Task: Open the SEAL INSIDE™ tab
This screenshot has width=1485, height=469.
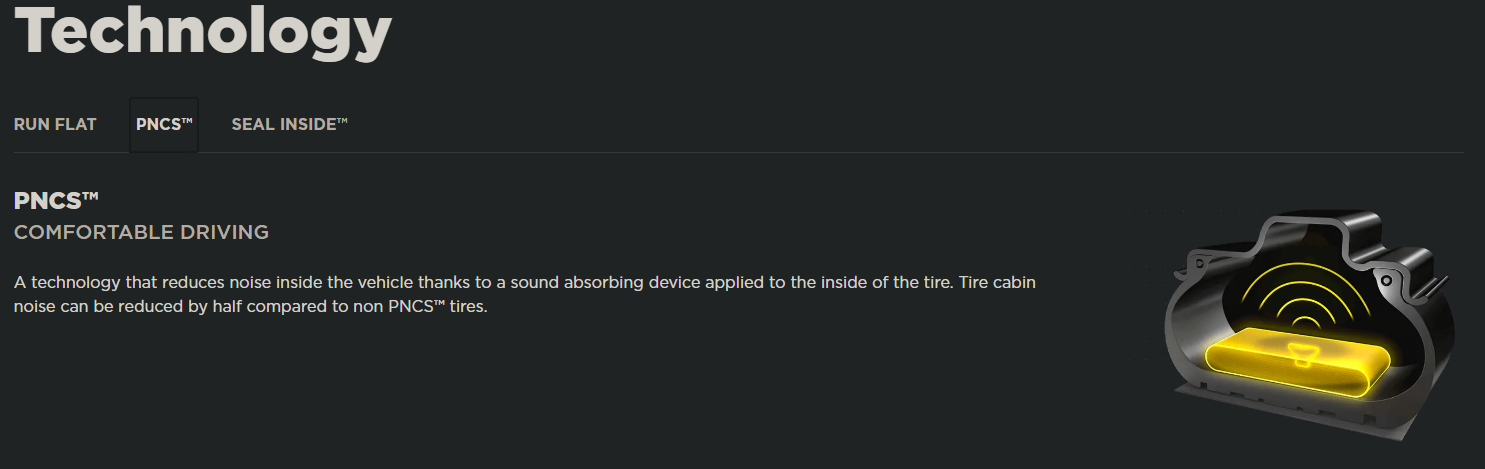Action: 289,125
